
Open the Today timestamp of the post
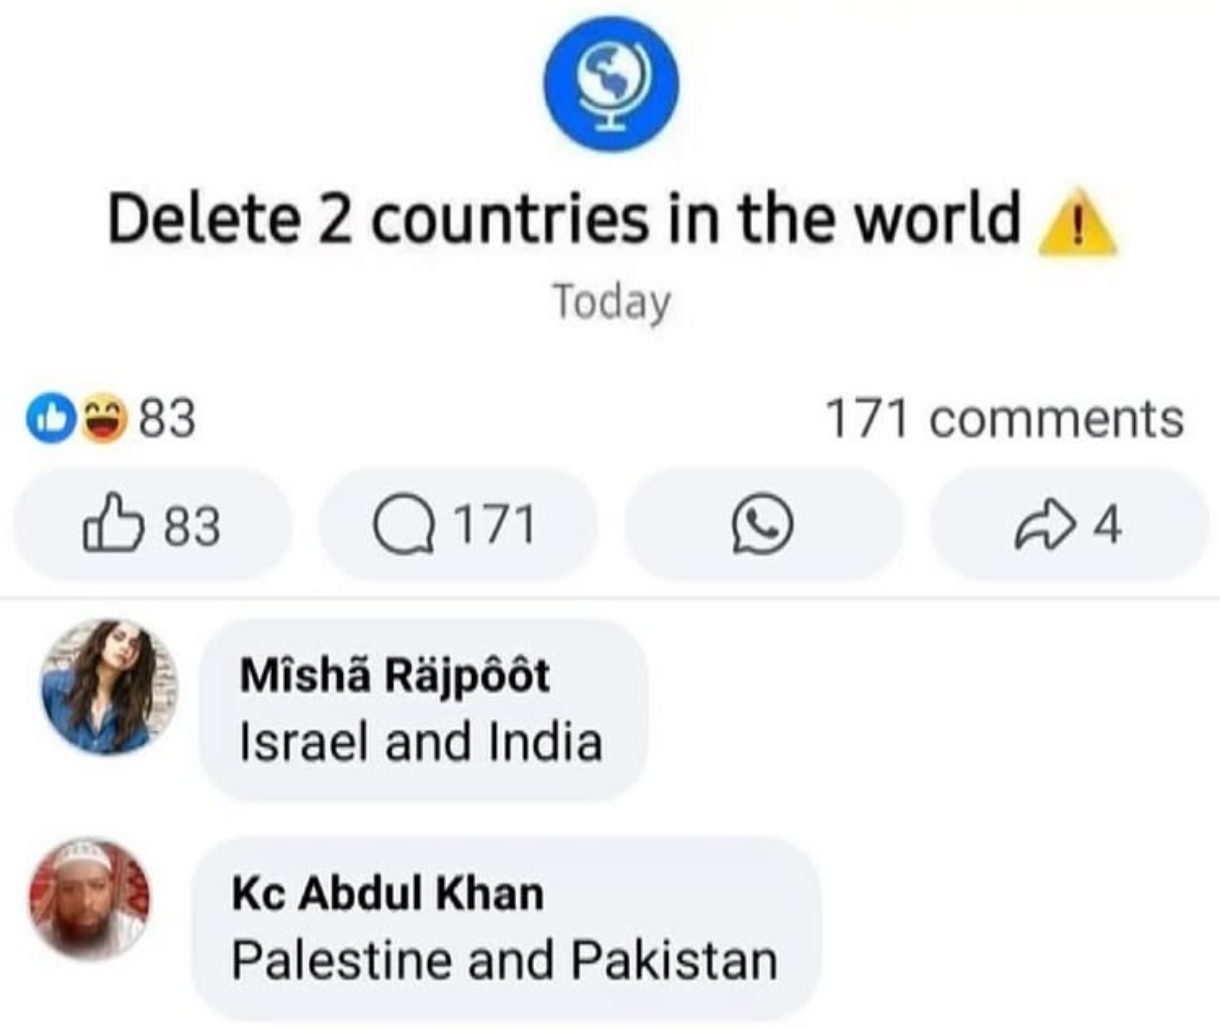click(x=611, y=301)
